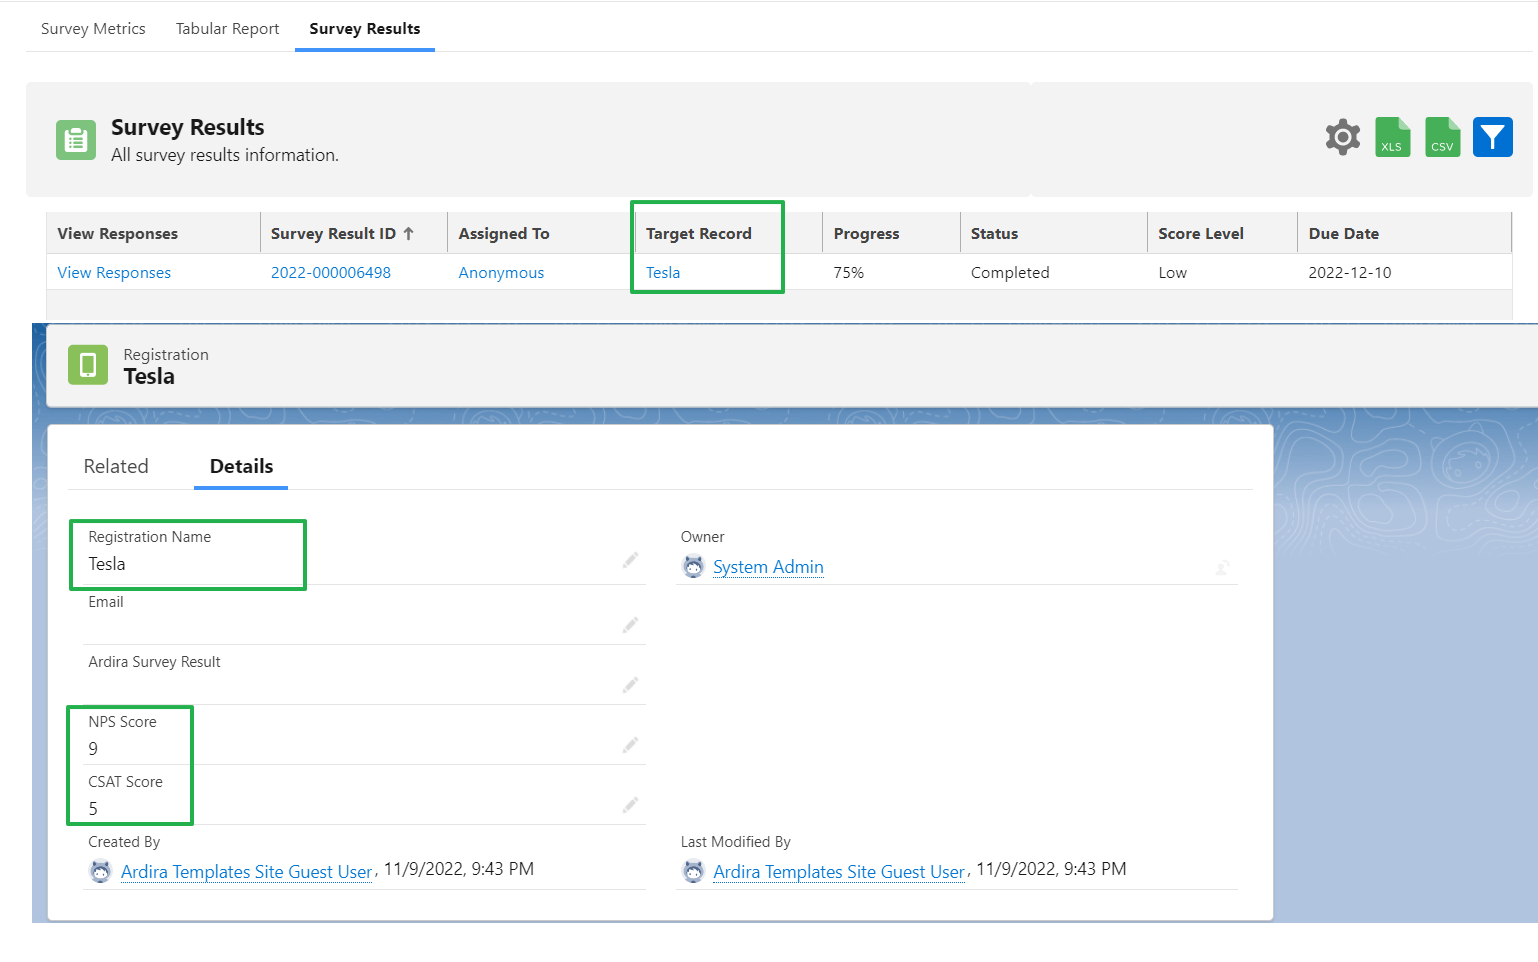Screen dimensions: 1538x962
Task: Click the green Survey Results clipboard icon
Action: pos(75,139)
